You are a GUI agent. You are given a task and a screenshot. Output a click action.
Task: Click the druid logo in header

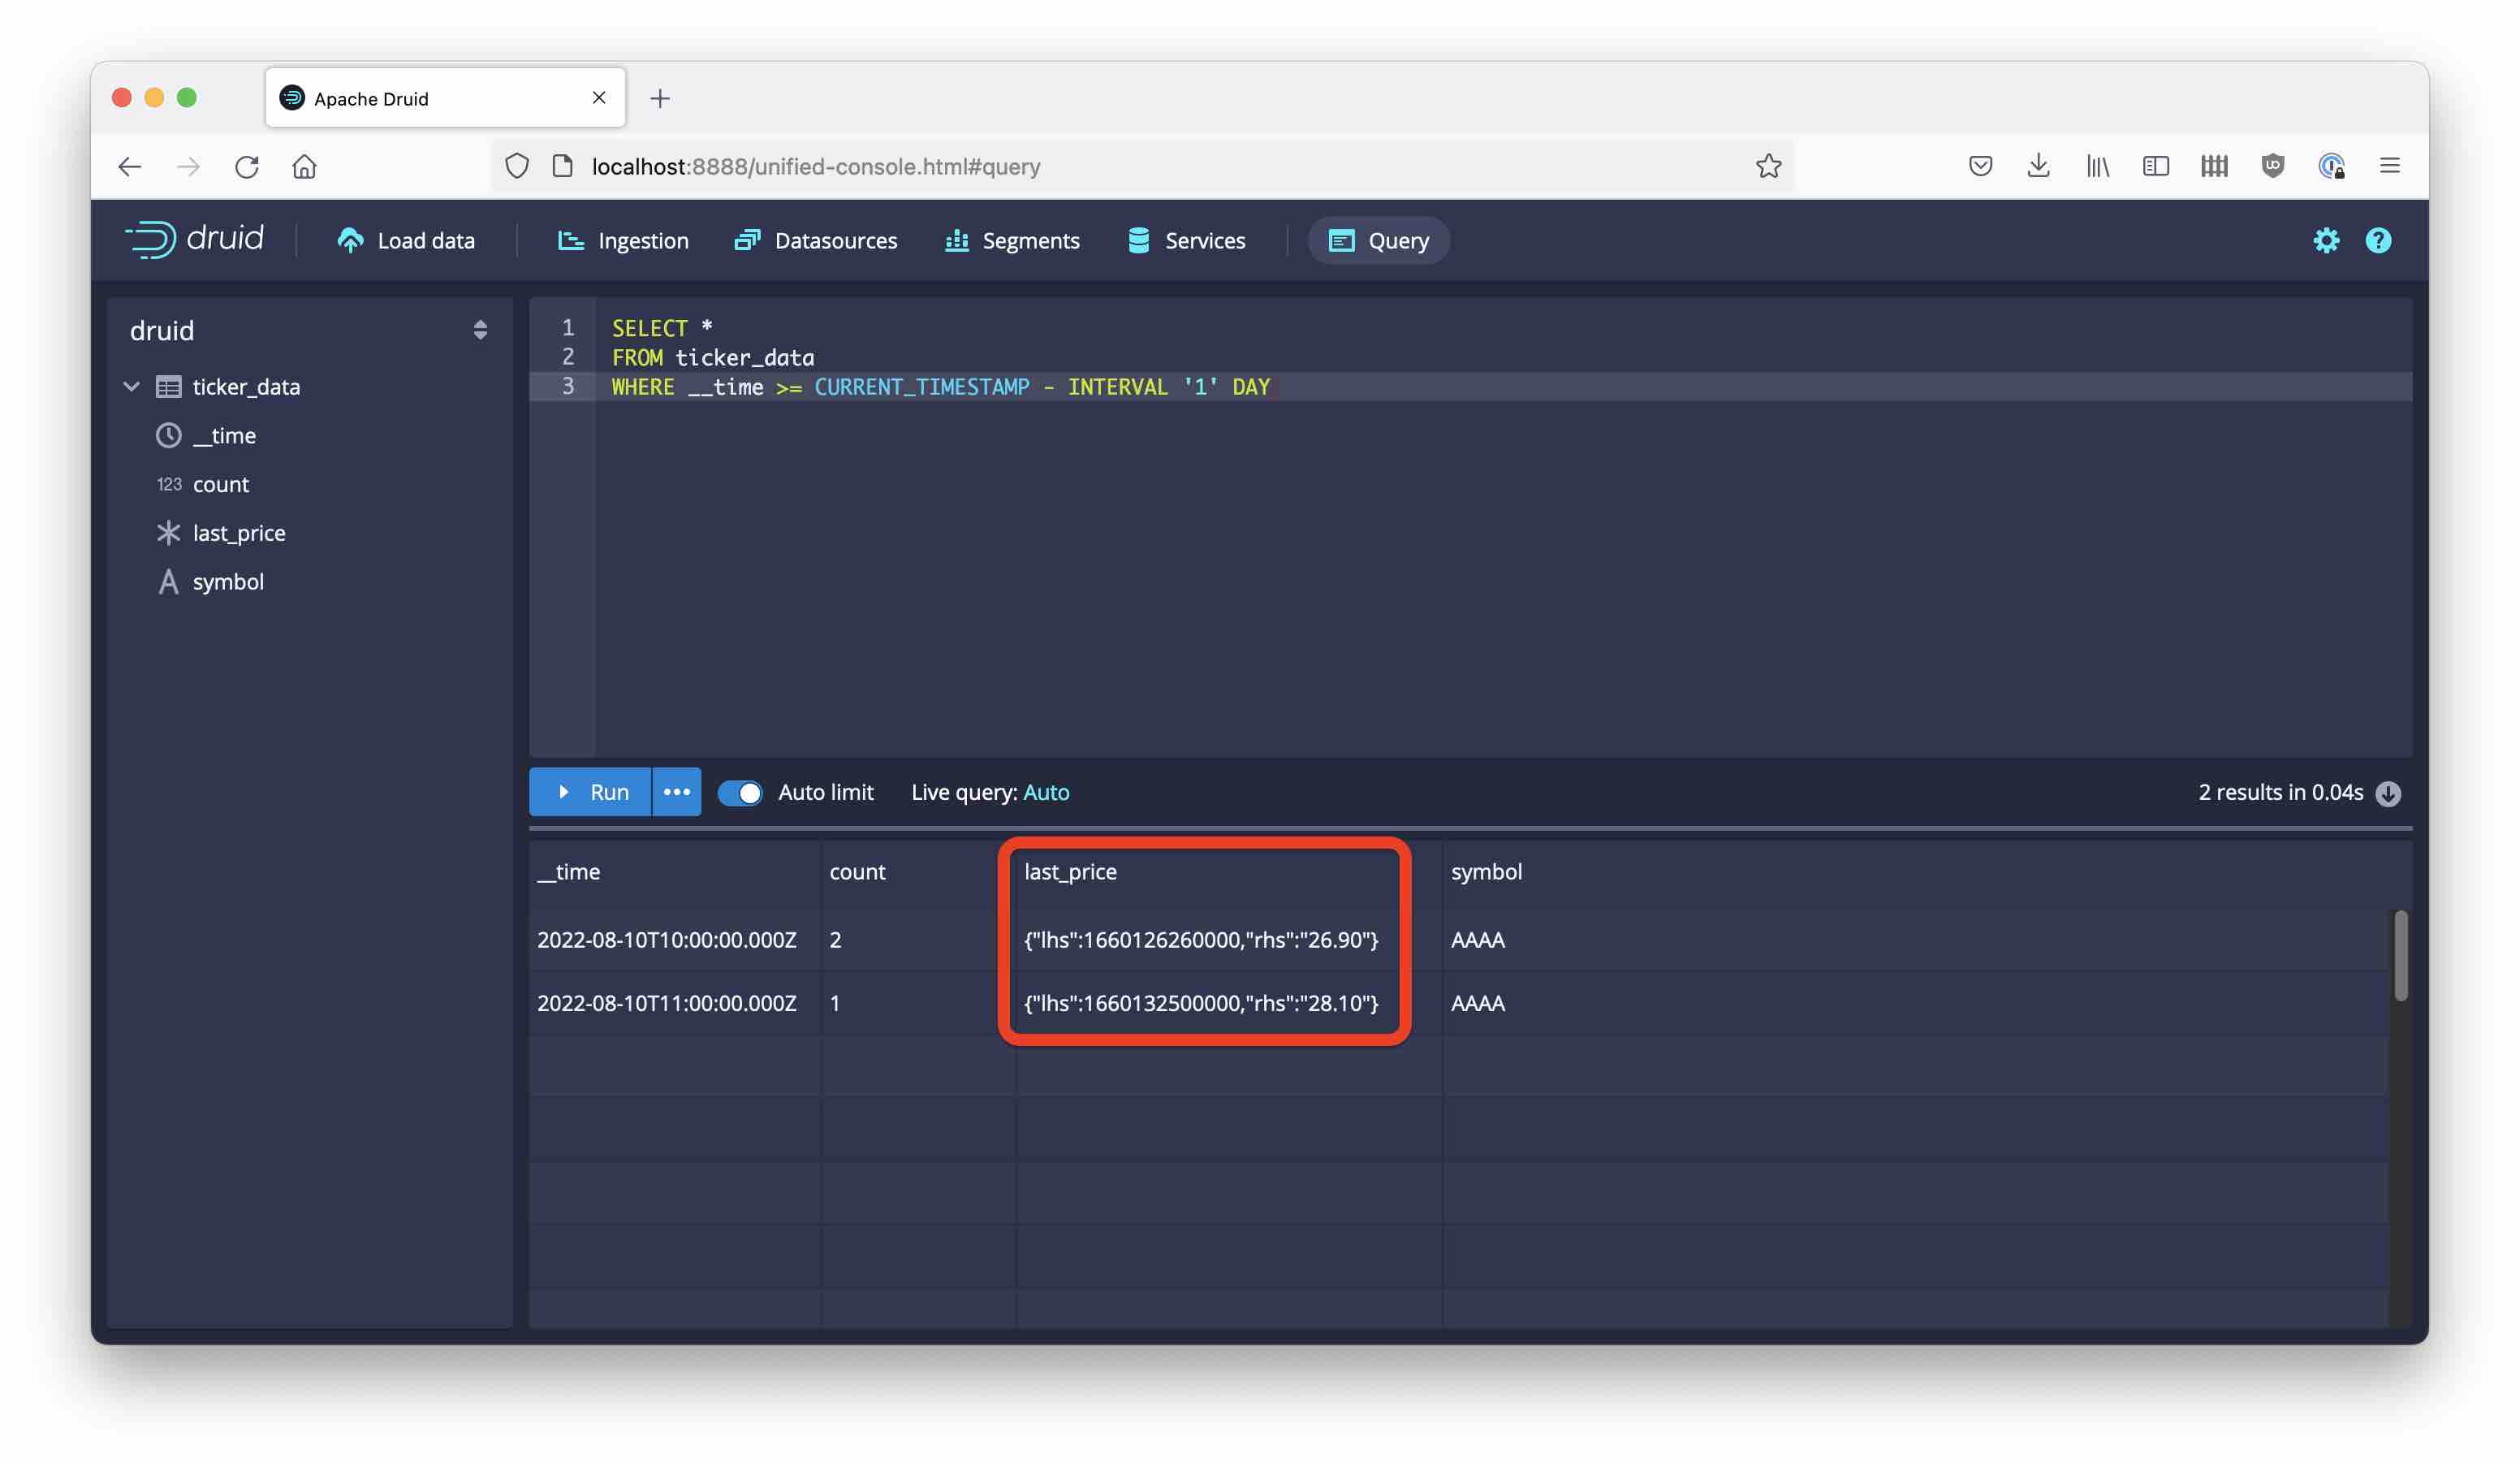click(194, 239)
